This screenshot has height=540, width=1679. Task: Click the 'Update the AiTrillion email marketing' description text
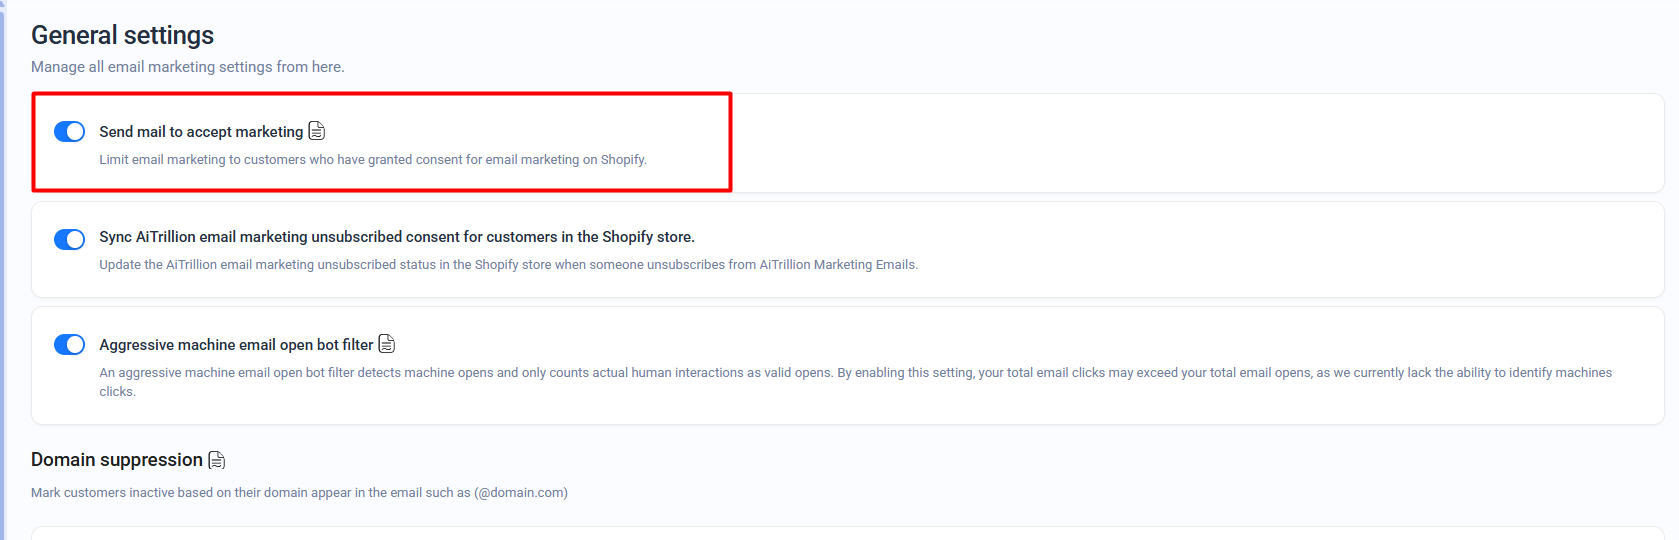(x=508, y=265)
